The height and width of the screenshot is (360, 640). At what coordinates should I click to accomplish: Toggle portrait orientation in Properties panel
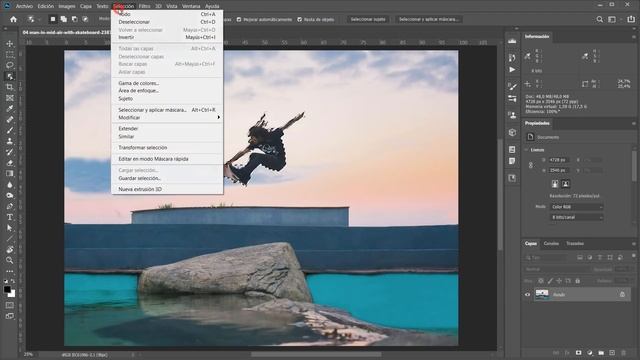tap(555, 184)
